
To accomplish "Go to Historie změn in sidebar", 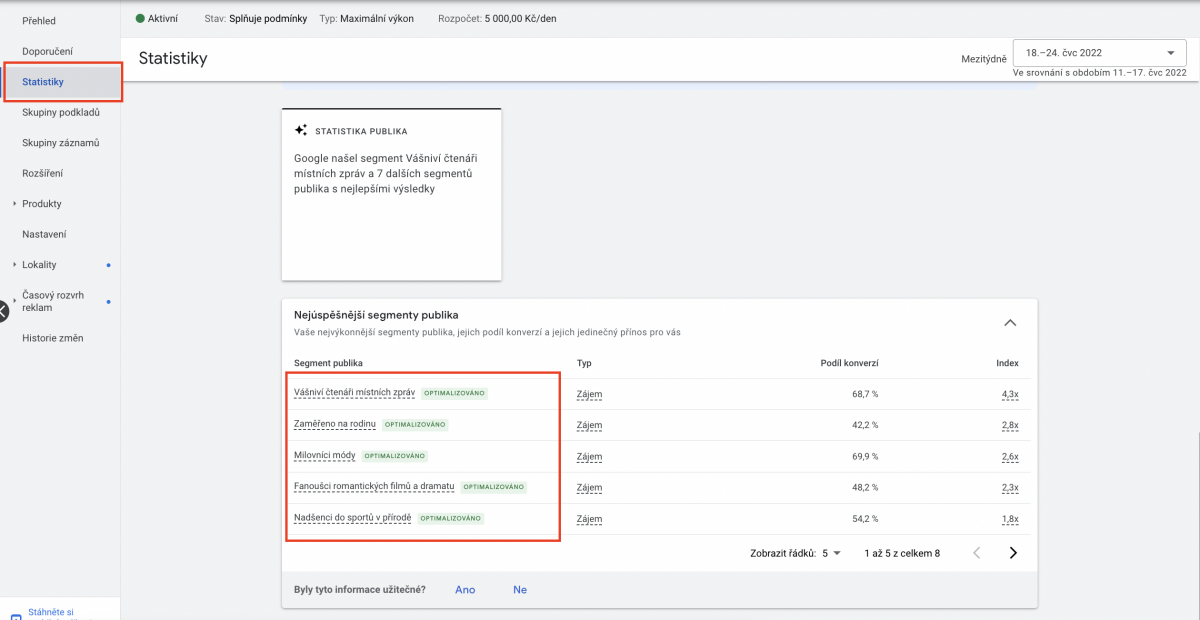I will pos(53,338).
